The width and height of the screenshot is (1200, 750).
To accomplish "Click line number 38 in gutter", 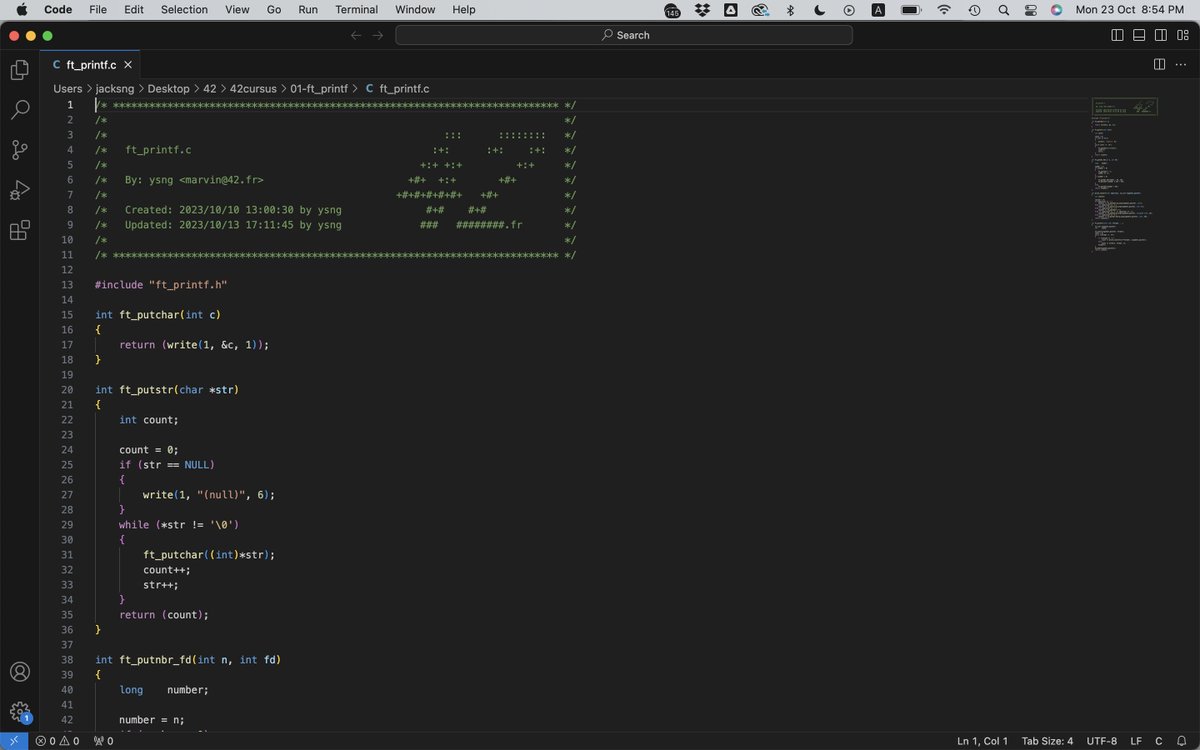I will coord(67,660).
